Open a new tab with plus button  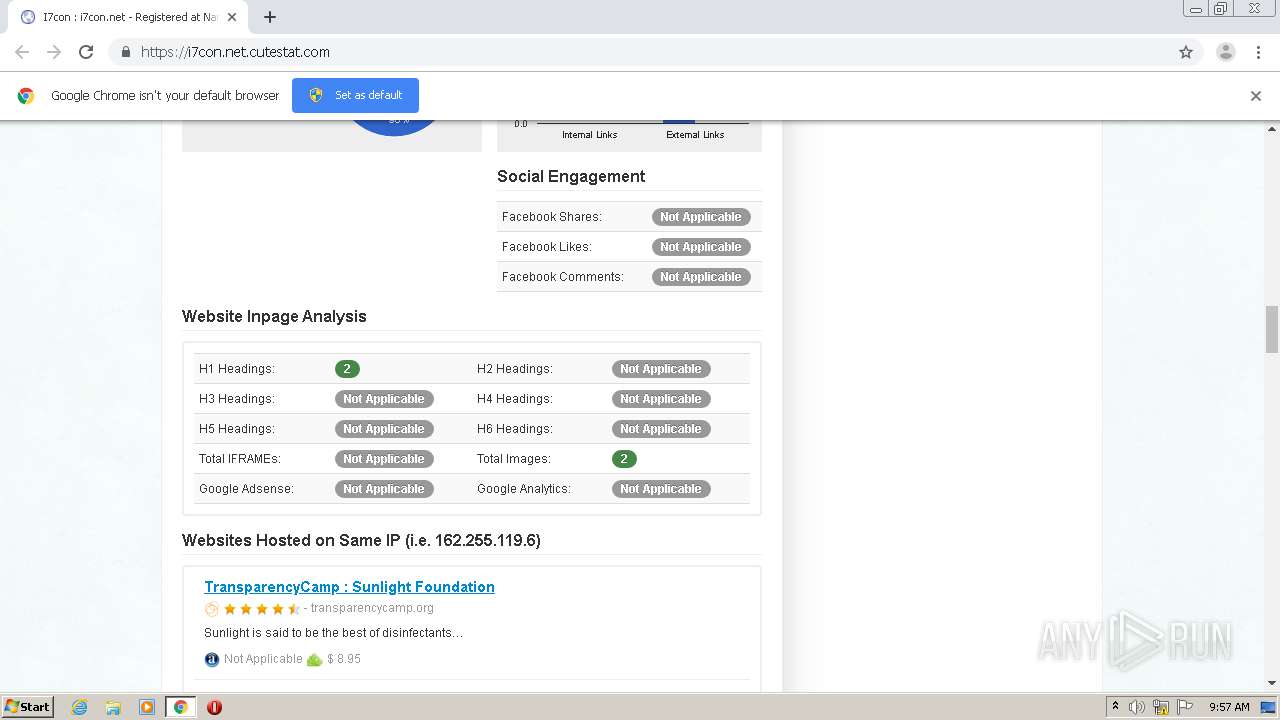[270, 17]
